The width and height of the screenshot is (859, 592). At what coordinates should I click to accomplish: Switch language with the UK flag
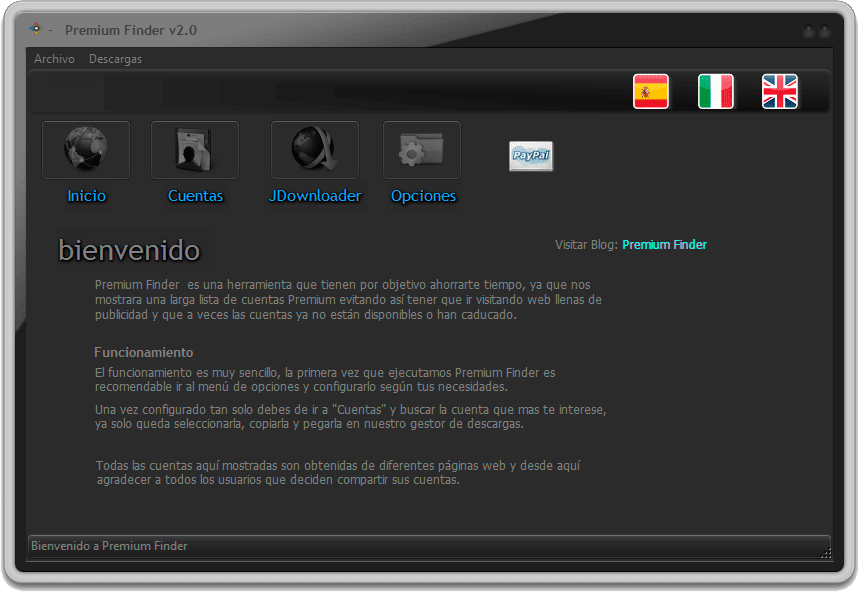click(x=780, y=91)
